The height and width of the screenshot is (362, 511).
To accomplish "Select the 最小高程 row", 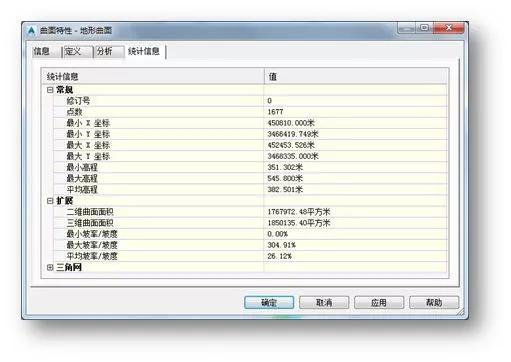I will (250, 167).
